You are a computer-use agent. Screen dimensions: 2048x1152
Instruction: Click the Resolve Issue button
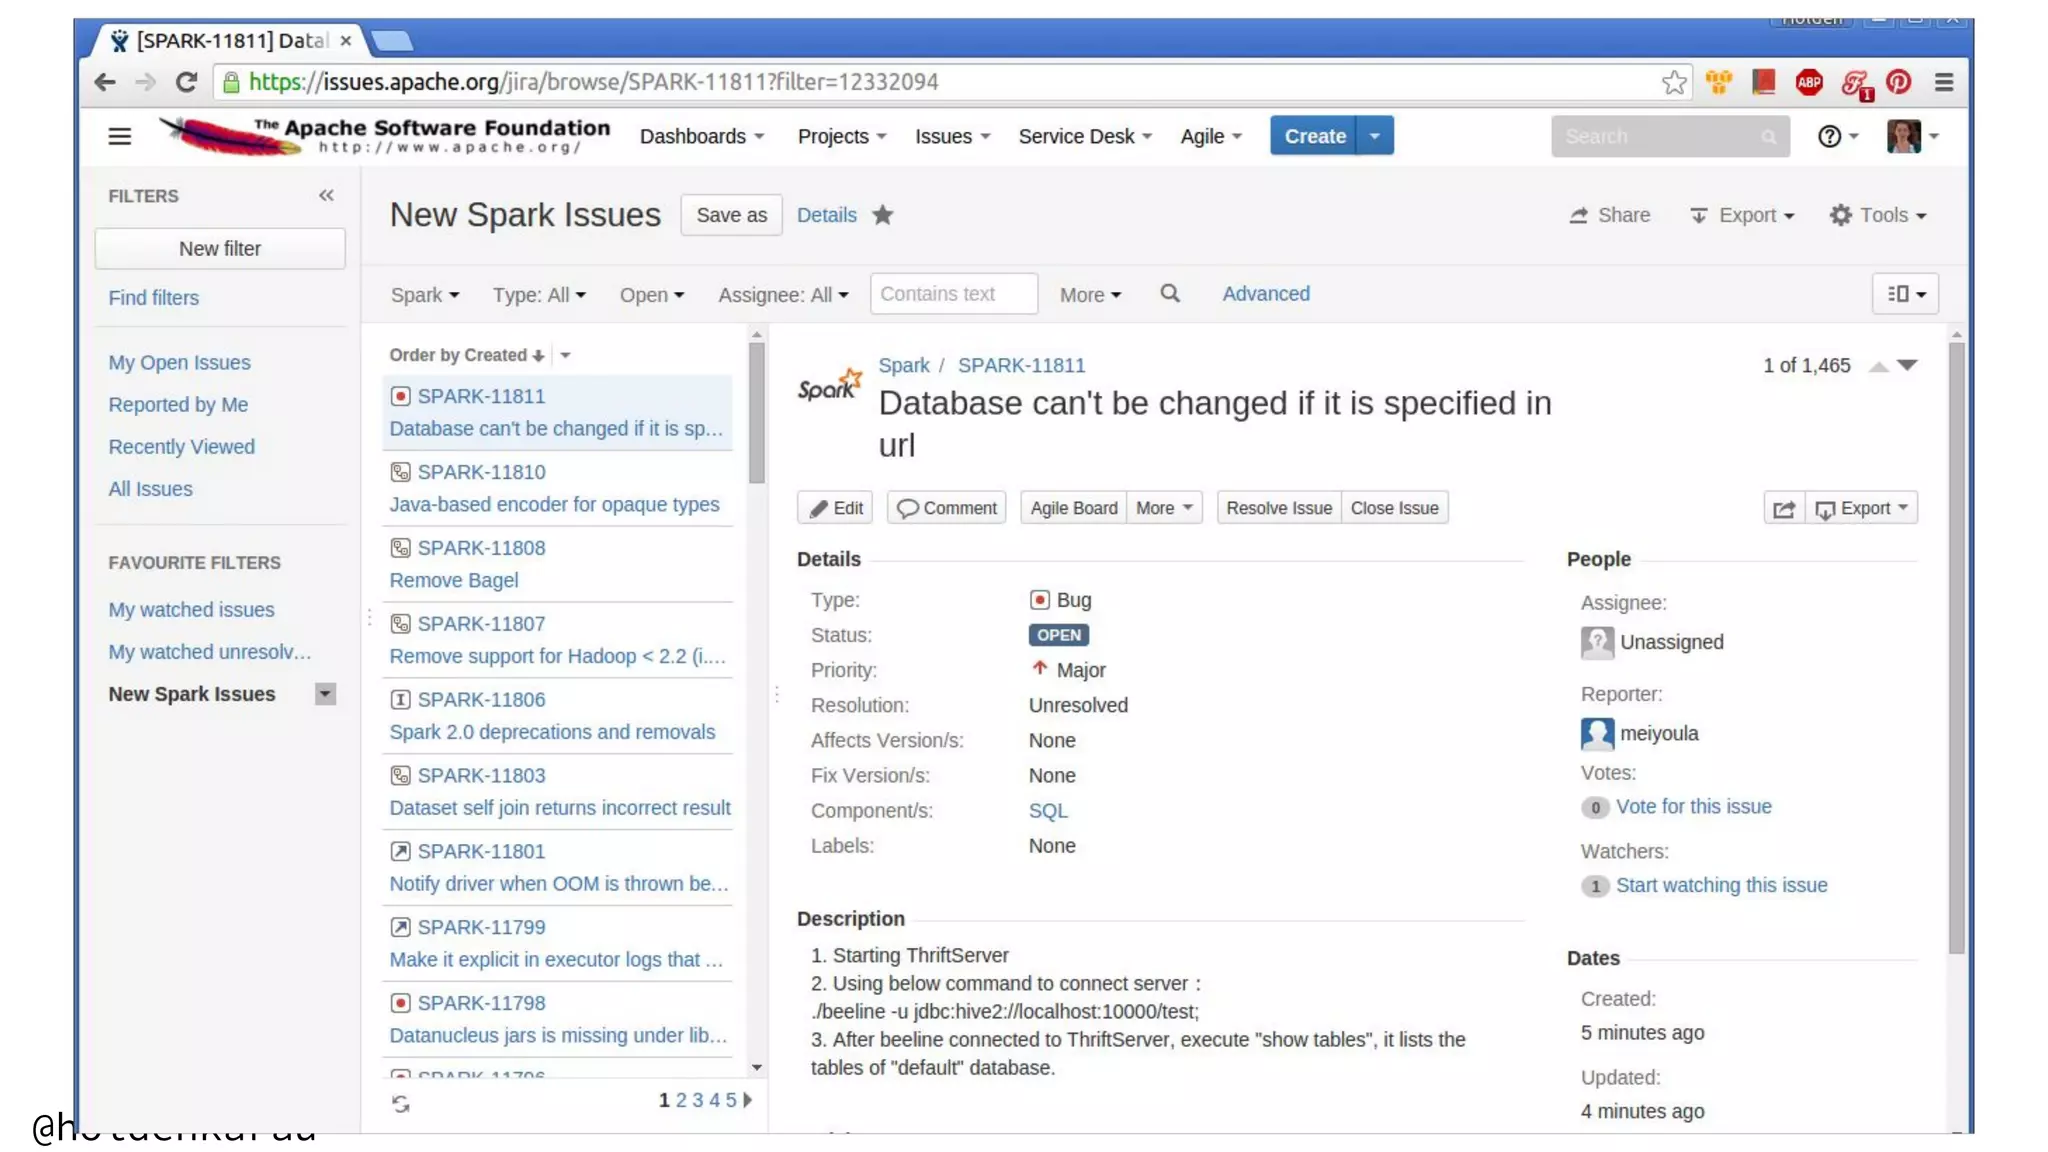click(x=1278, y=508)
